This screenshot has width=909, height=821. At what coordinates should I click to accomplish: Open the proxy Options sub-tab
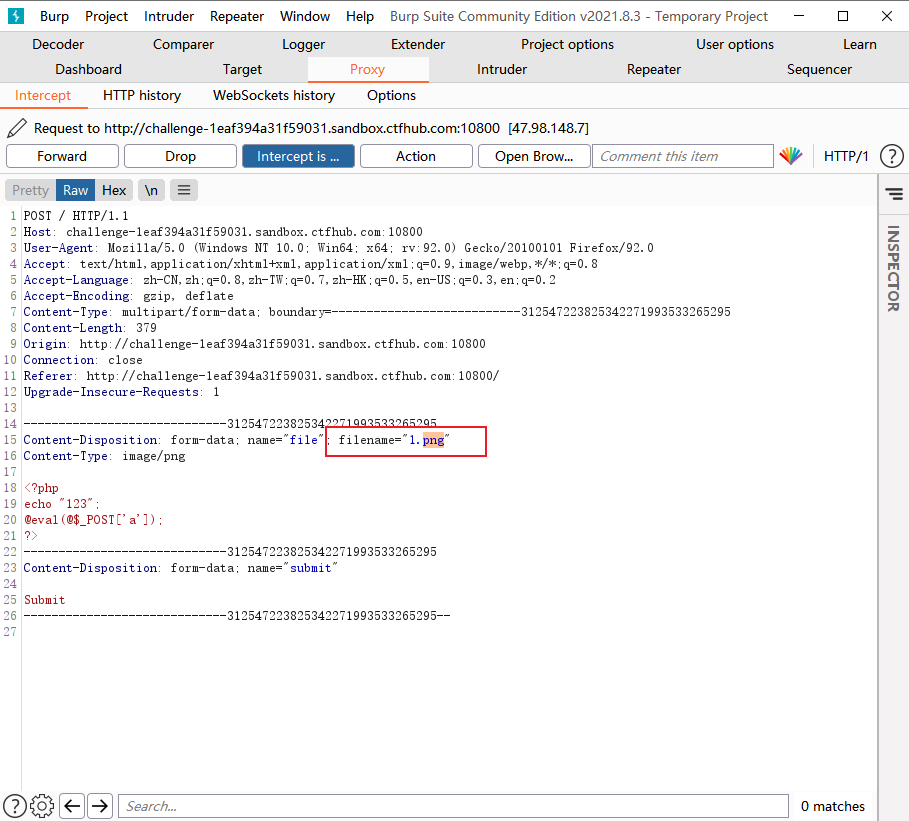(391, 95)
